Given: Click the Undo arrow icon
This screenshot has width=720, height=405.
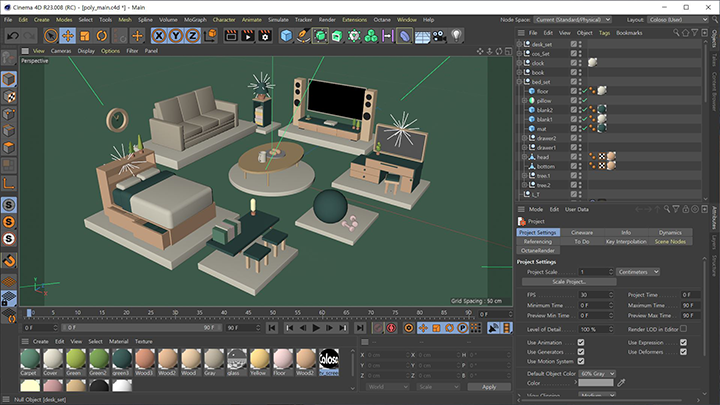Looking at the screenshot, I should (x=13, y=36).
